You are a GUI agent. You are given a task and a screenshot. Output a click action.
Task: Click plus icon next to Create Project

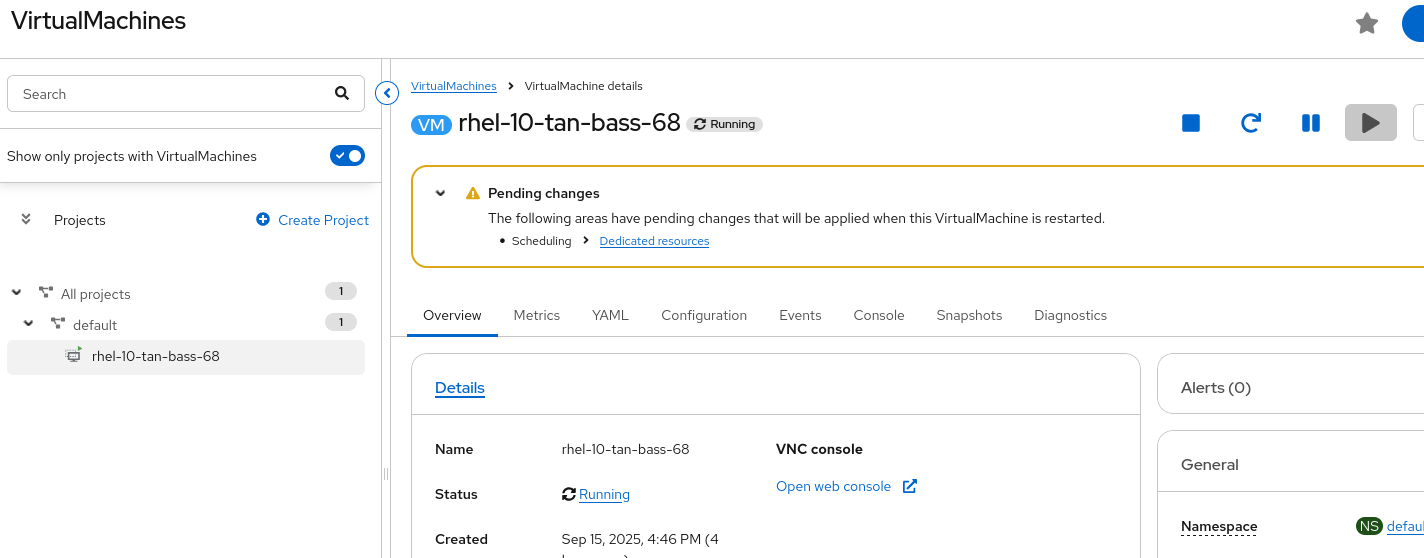[x=263, y=220]
